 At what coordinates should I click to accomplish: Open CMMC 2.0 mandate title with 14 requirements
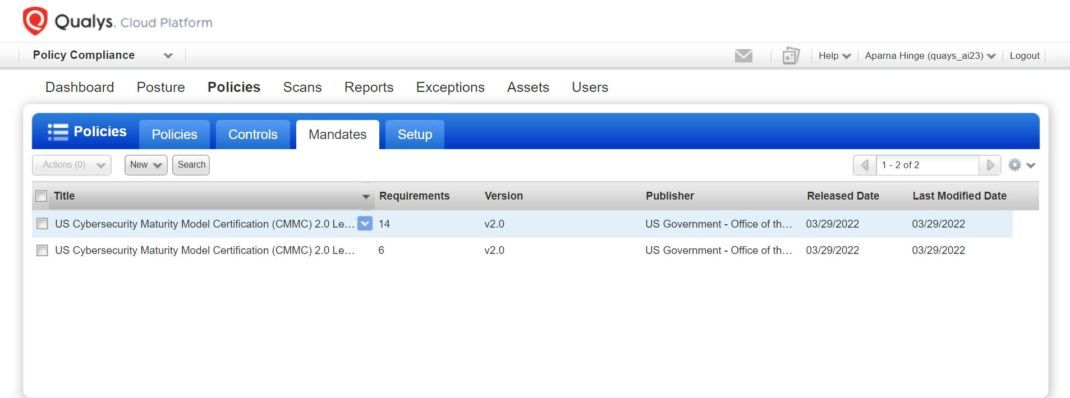click(x=205, y=224)
